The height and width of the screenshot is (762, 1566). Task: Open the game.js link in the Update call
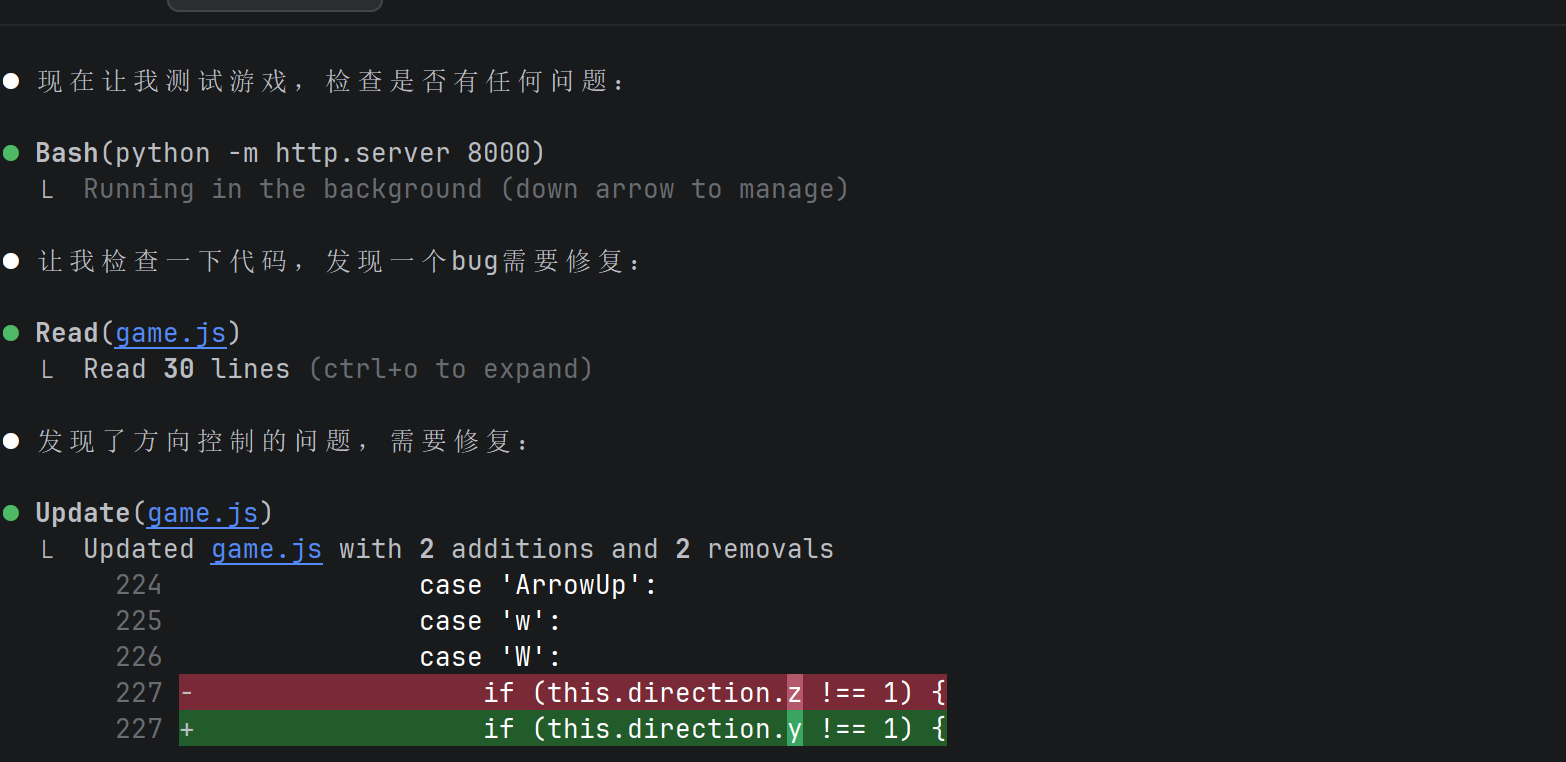coord(203,513)
